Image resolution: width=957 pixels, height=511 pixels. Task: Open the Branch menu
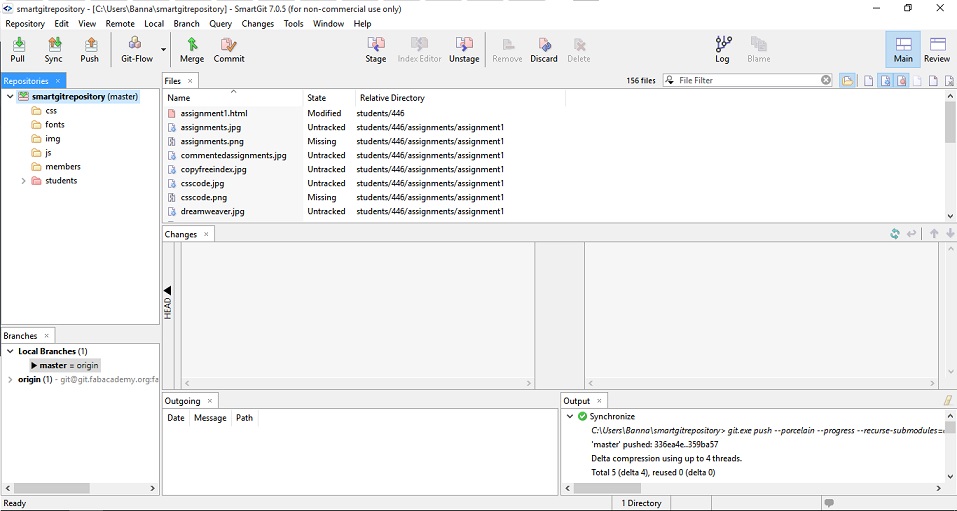(x=186, y=24)
